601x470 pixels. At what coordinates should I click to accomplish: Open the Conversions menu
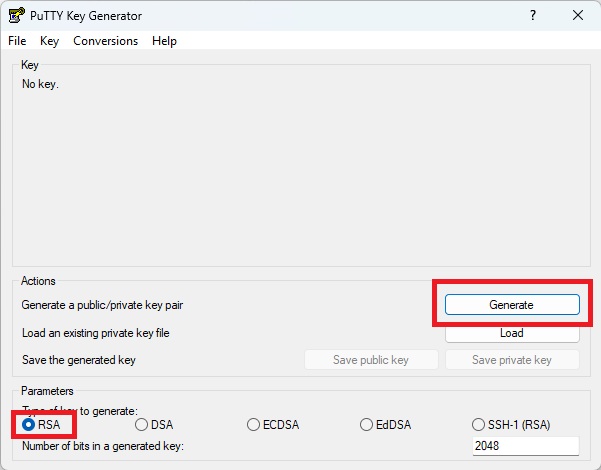[105, 41]
